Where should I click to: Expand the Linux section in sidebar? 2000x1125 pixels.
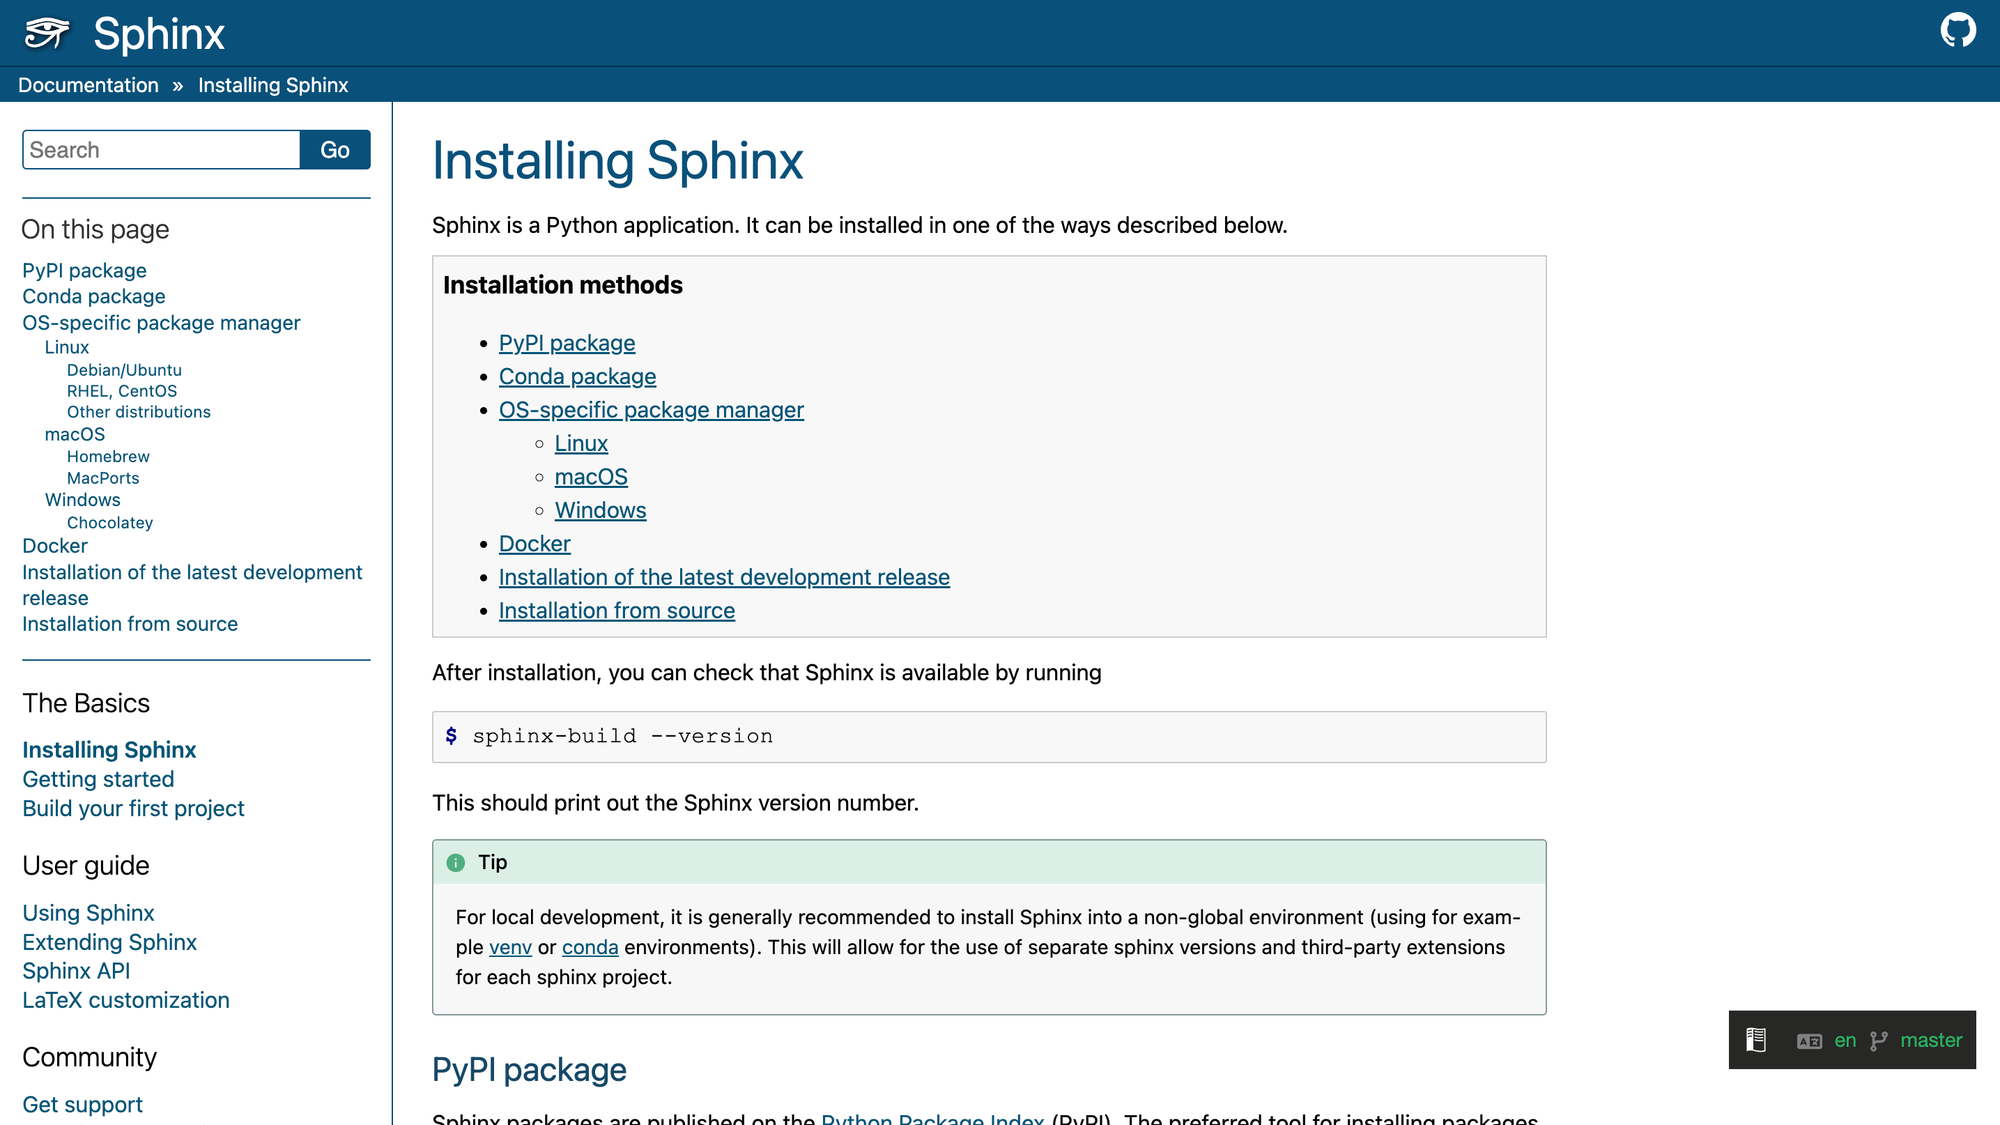tap(66, 346)
